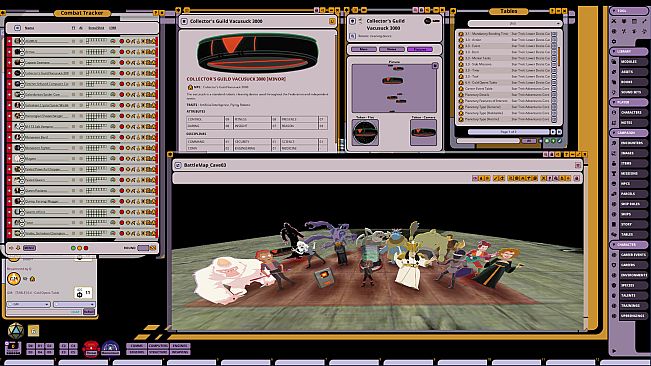Click the red icon in the bottom bar

pyautogui.click(x=91, y=349)
